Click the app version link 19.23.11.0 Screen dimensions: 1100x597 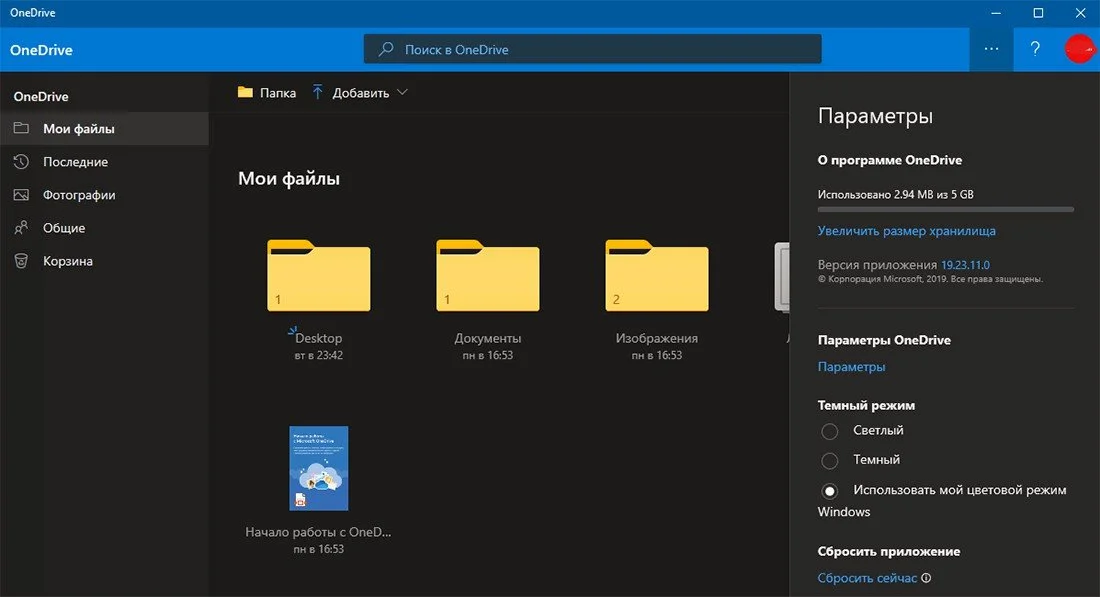coord(965,265)
